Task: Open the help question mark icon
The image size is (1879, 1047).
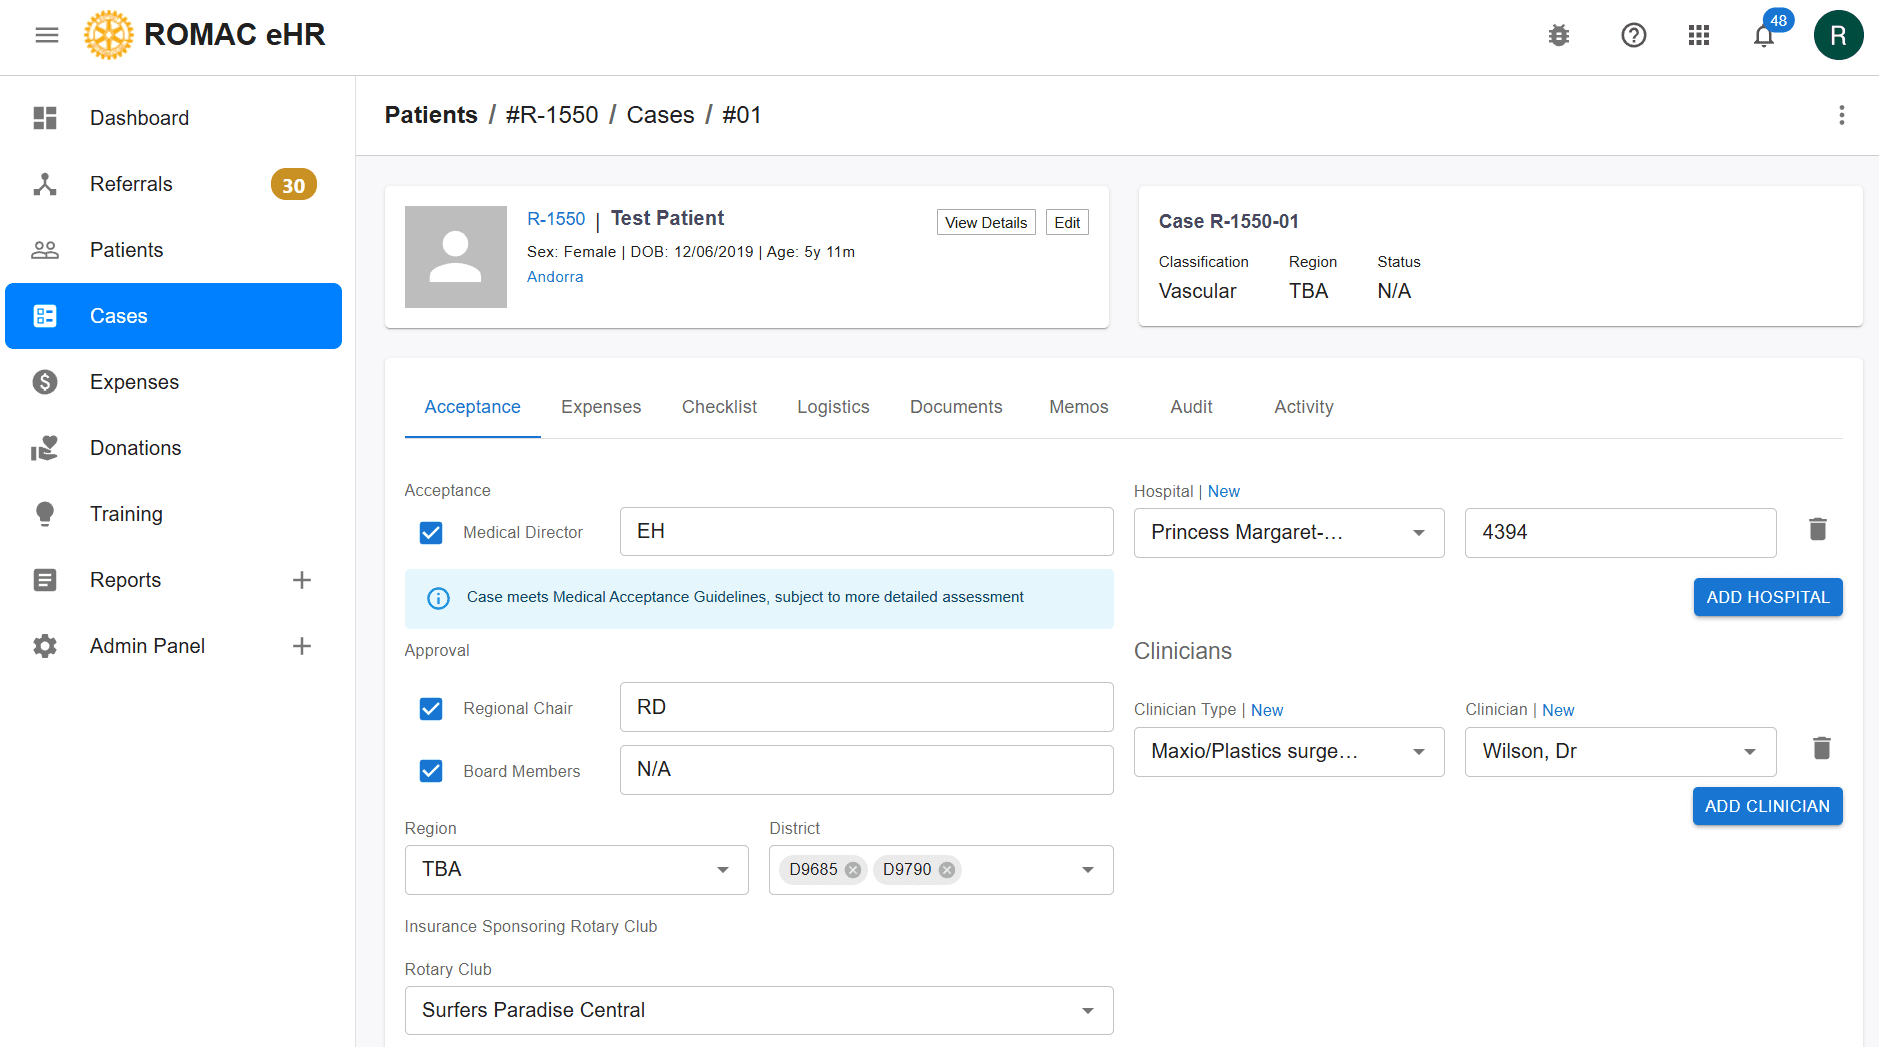Action: 1633,36
